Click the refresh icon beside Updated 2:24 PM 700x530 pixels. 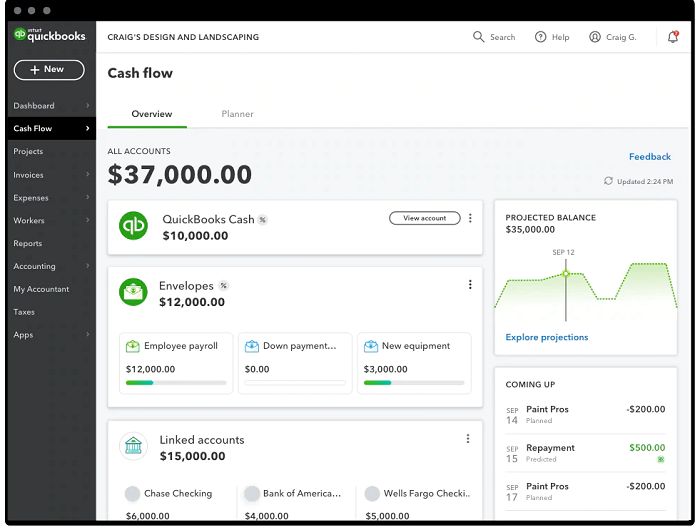click(x=608, y=181)
